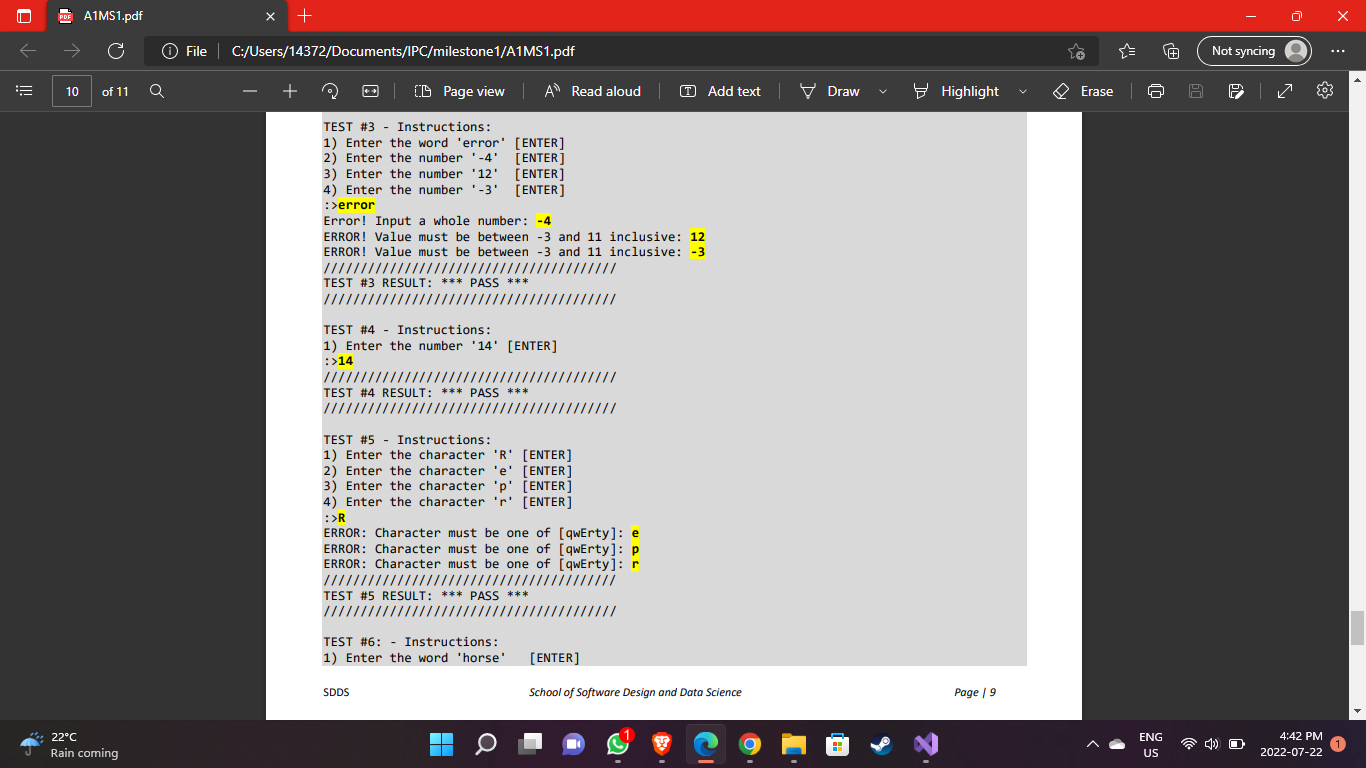Click the text 'TEST #3 RESULT: *** PASS ***'
Image resolution: width=1366 pixels, height=768 pixels.
426,283
